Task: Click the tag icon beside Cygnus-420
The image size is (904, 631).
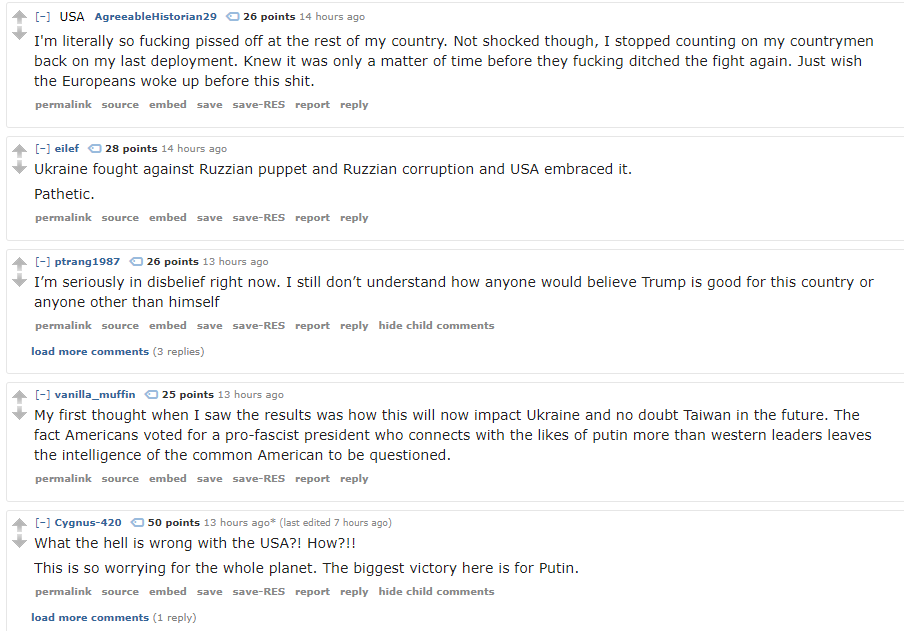Action: click(x=137, y=523)
